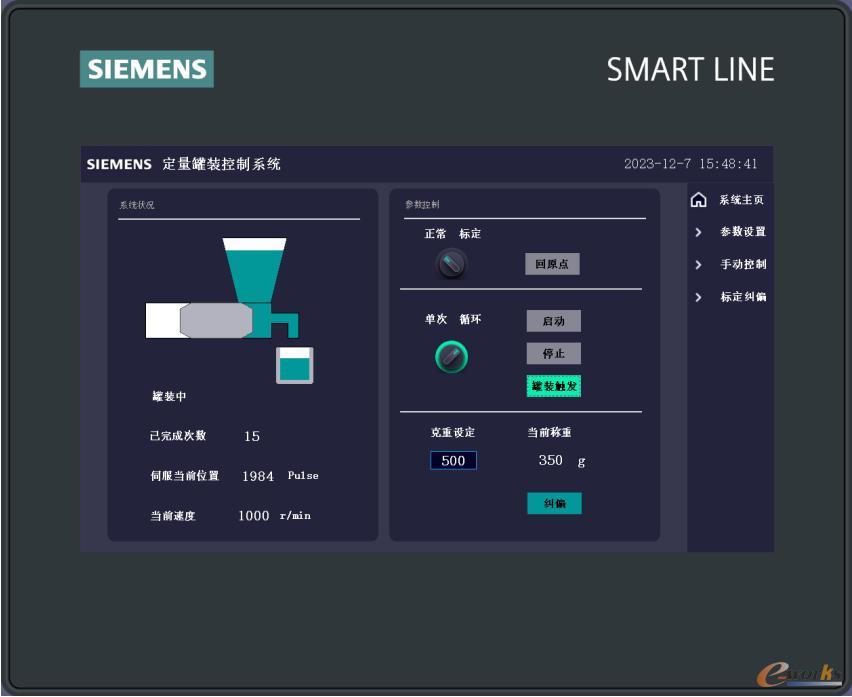Toggle the 正常/标定 rotary switch
The image size is (852, 697).
tap(451, 264)
